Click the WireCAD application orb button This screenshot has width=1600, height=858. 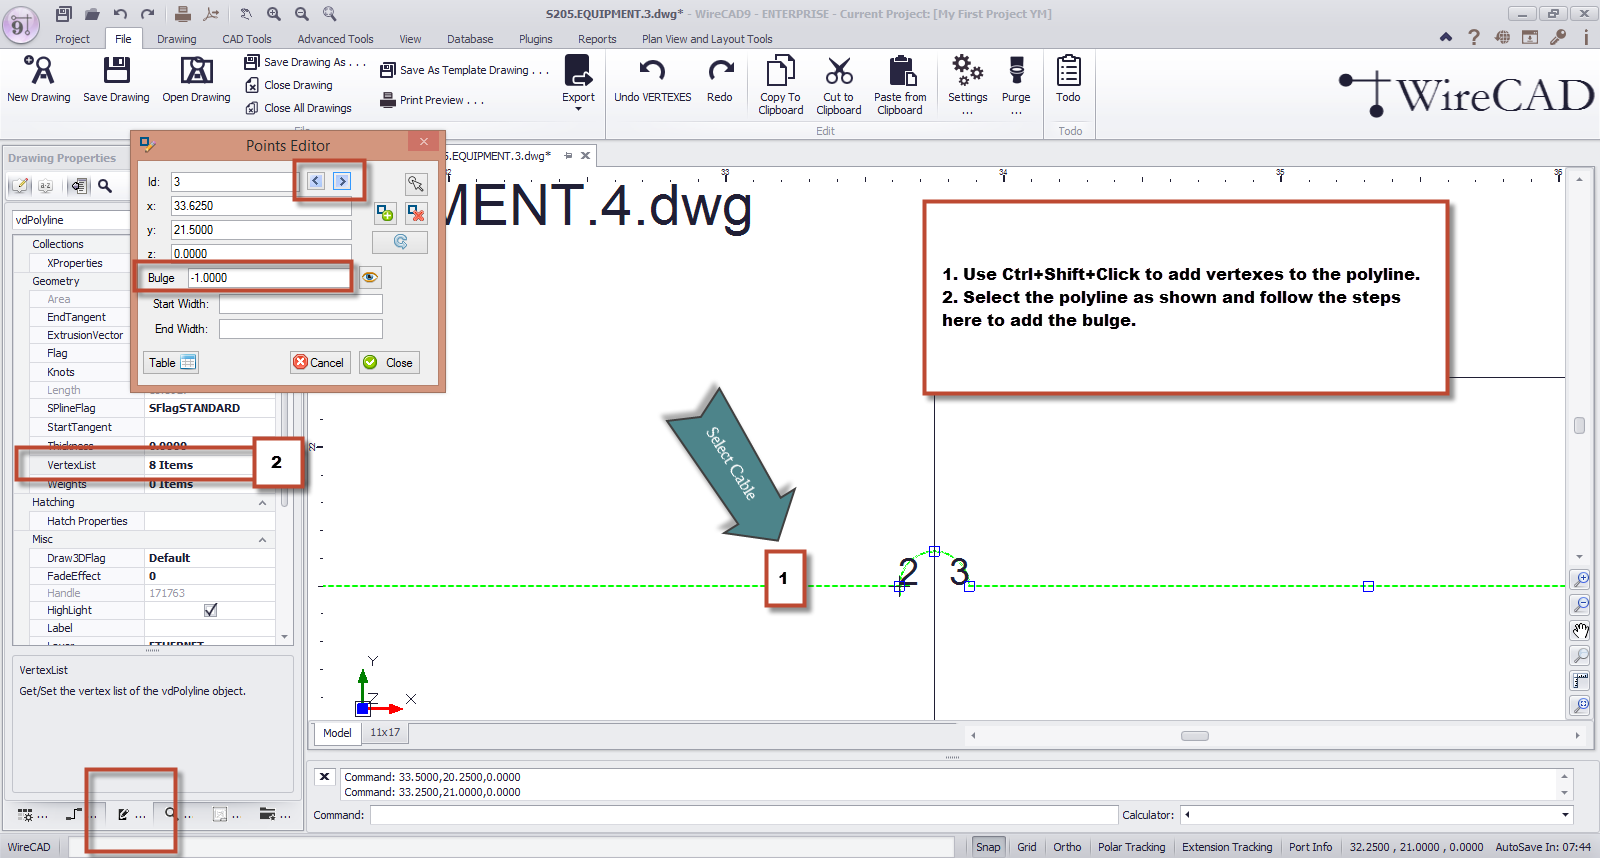click(x=21, y=24)
